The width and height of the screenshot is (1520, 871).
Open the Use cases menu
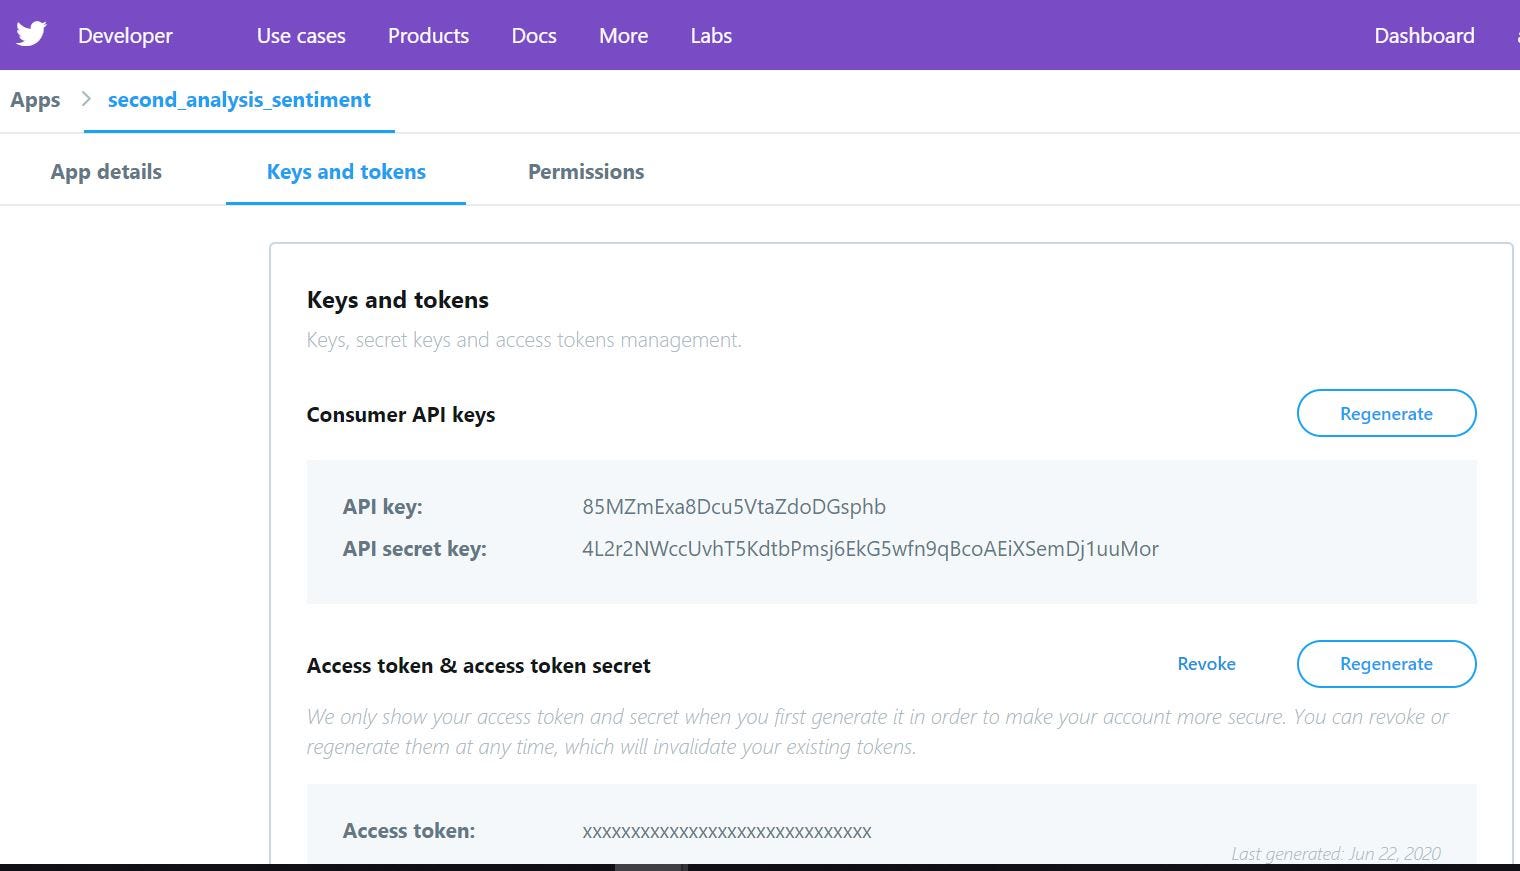click(x=300, y=35)
